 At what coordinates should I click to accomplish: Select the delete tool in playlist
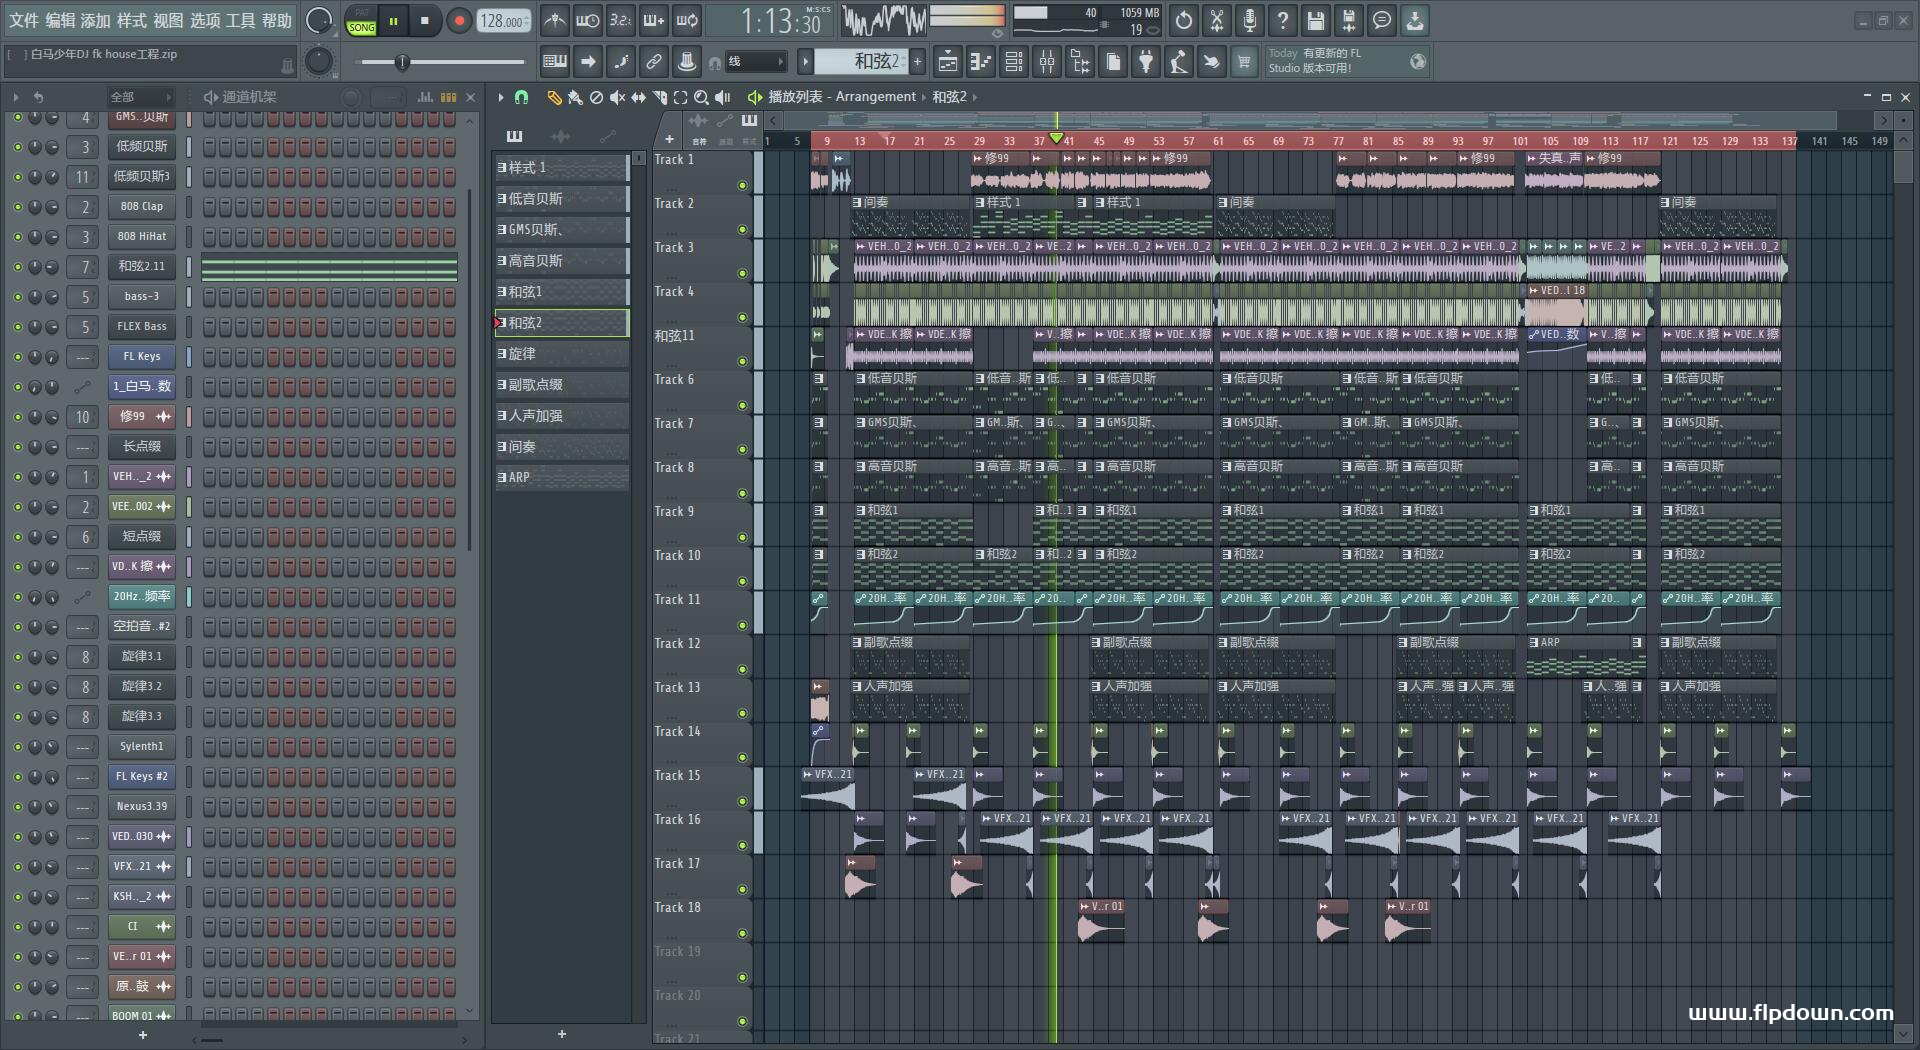(596, 97)
